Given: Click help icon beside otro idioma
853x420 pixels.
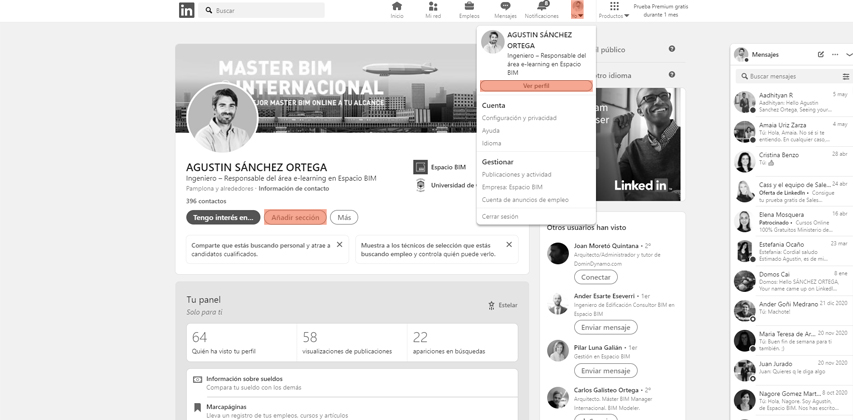Looking at the screenshot, I should (x=672, y=75).
